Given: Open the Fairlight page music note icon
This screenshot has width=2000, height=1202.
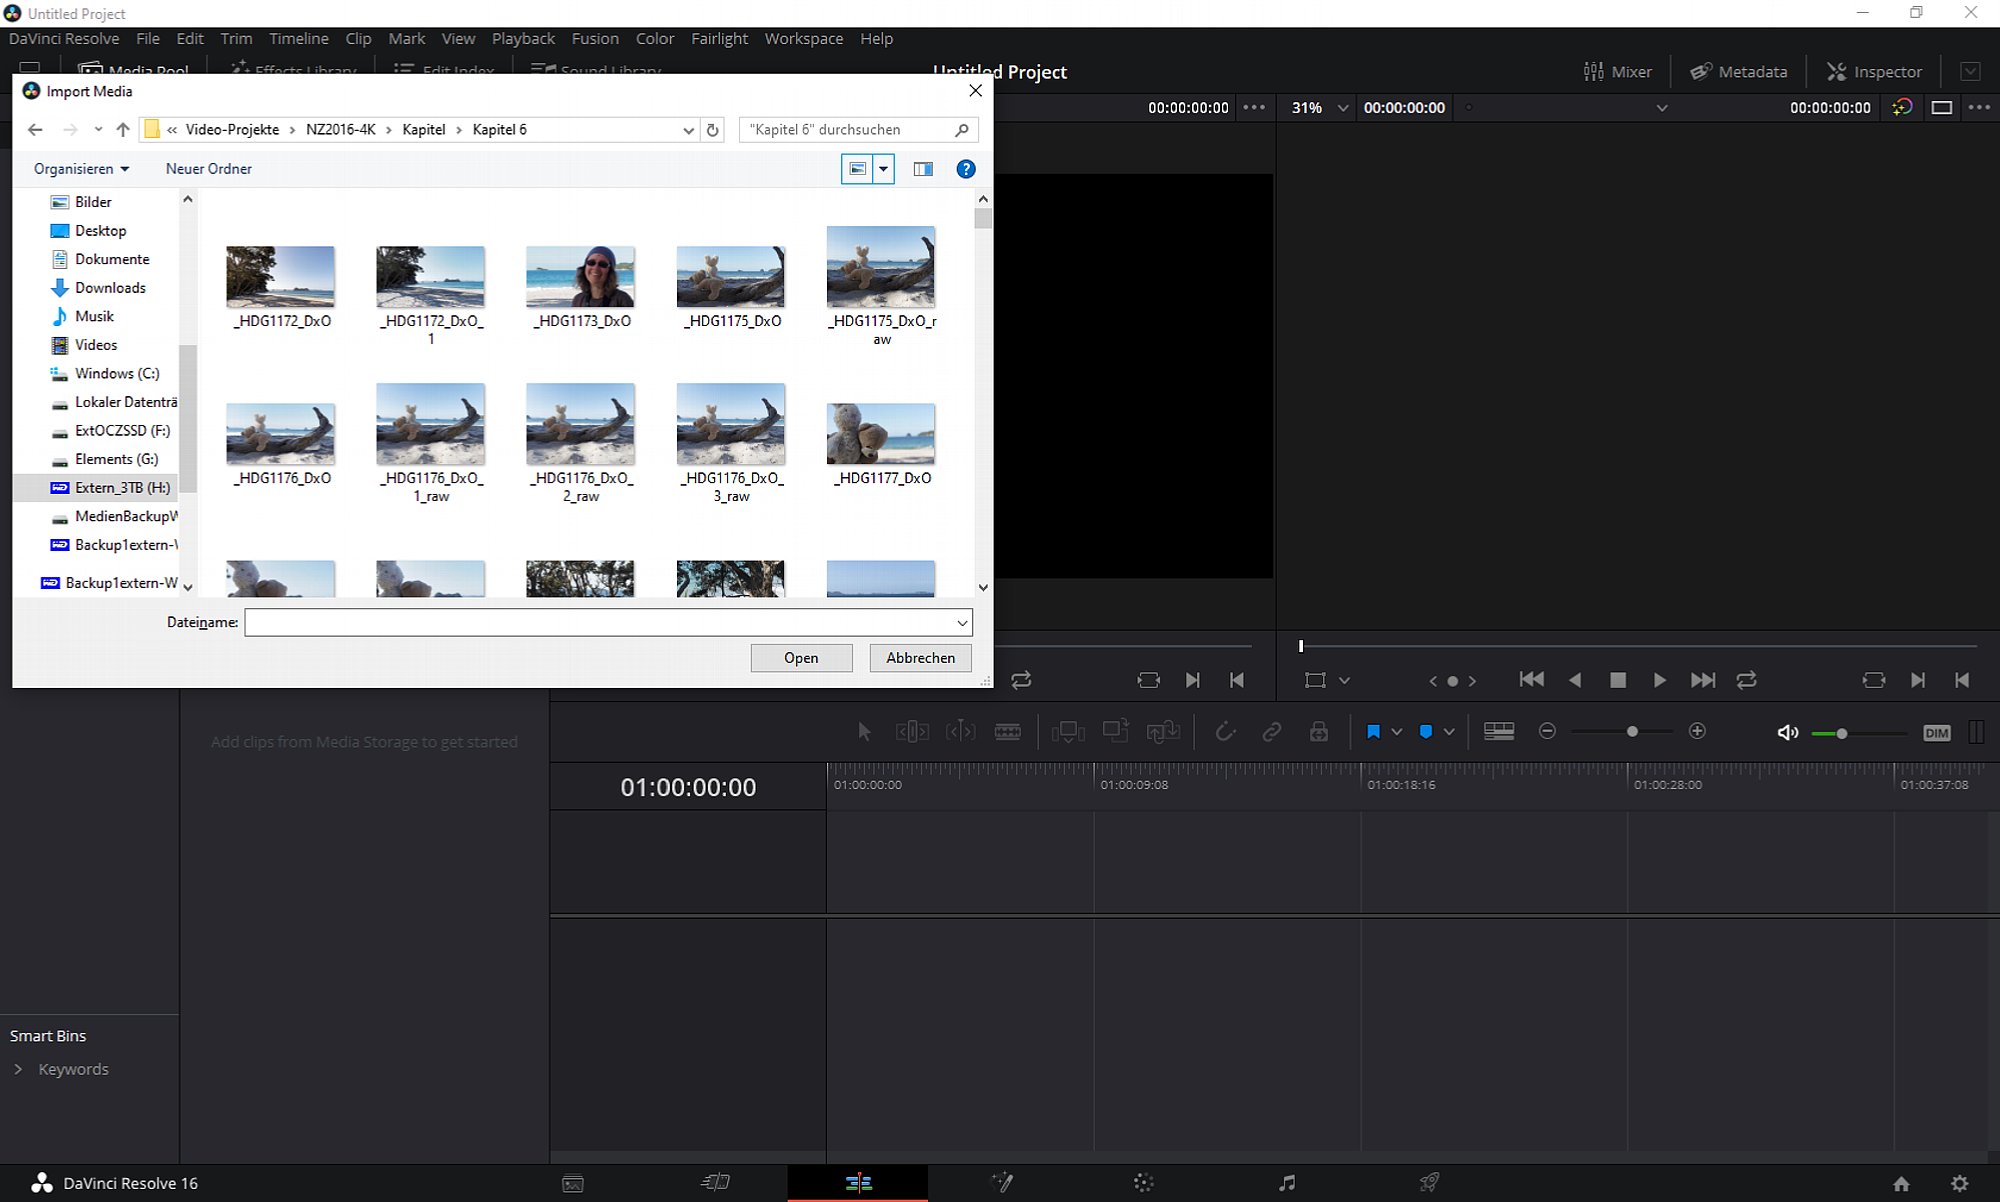Looking at the screenshot, I should tap(1287, 1183).
